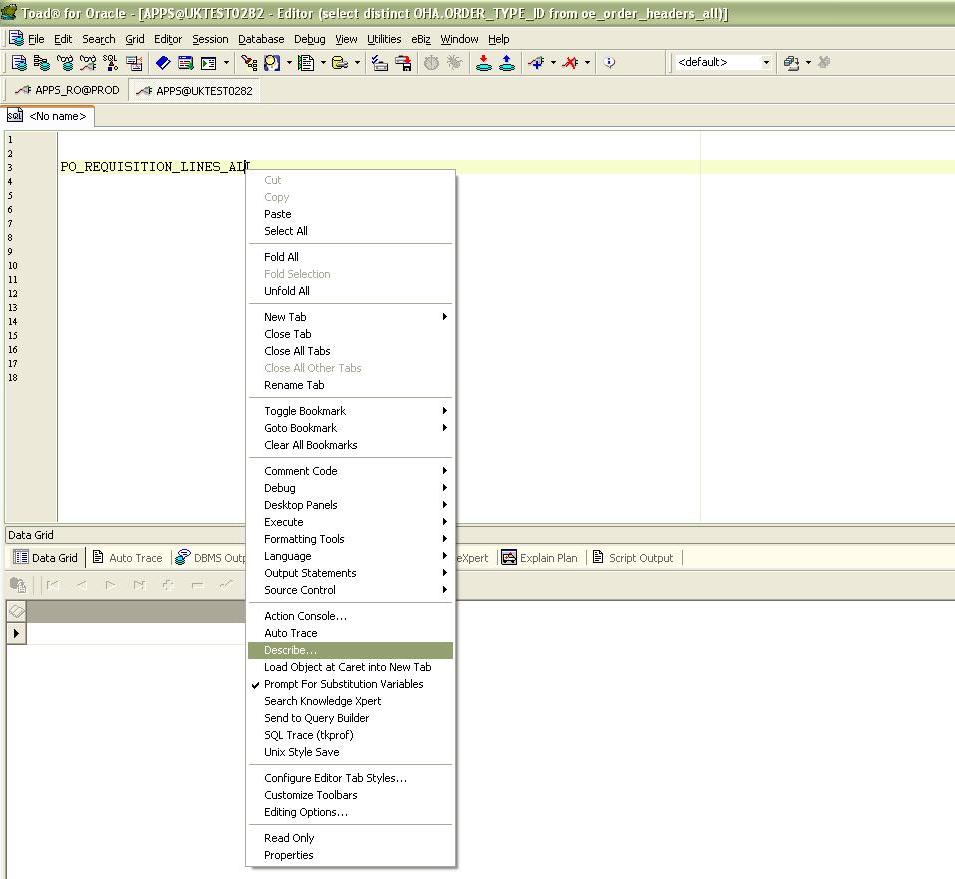Expand Desktop Panels submenu
The width and height of the screenshot is (955, 879).
point(350,505)
